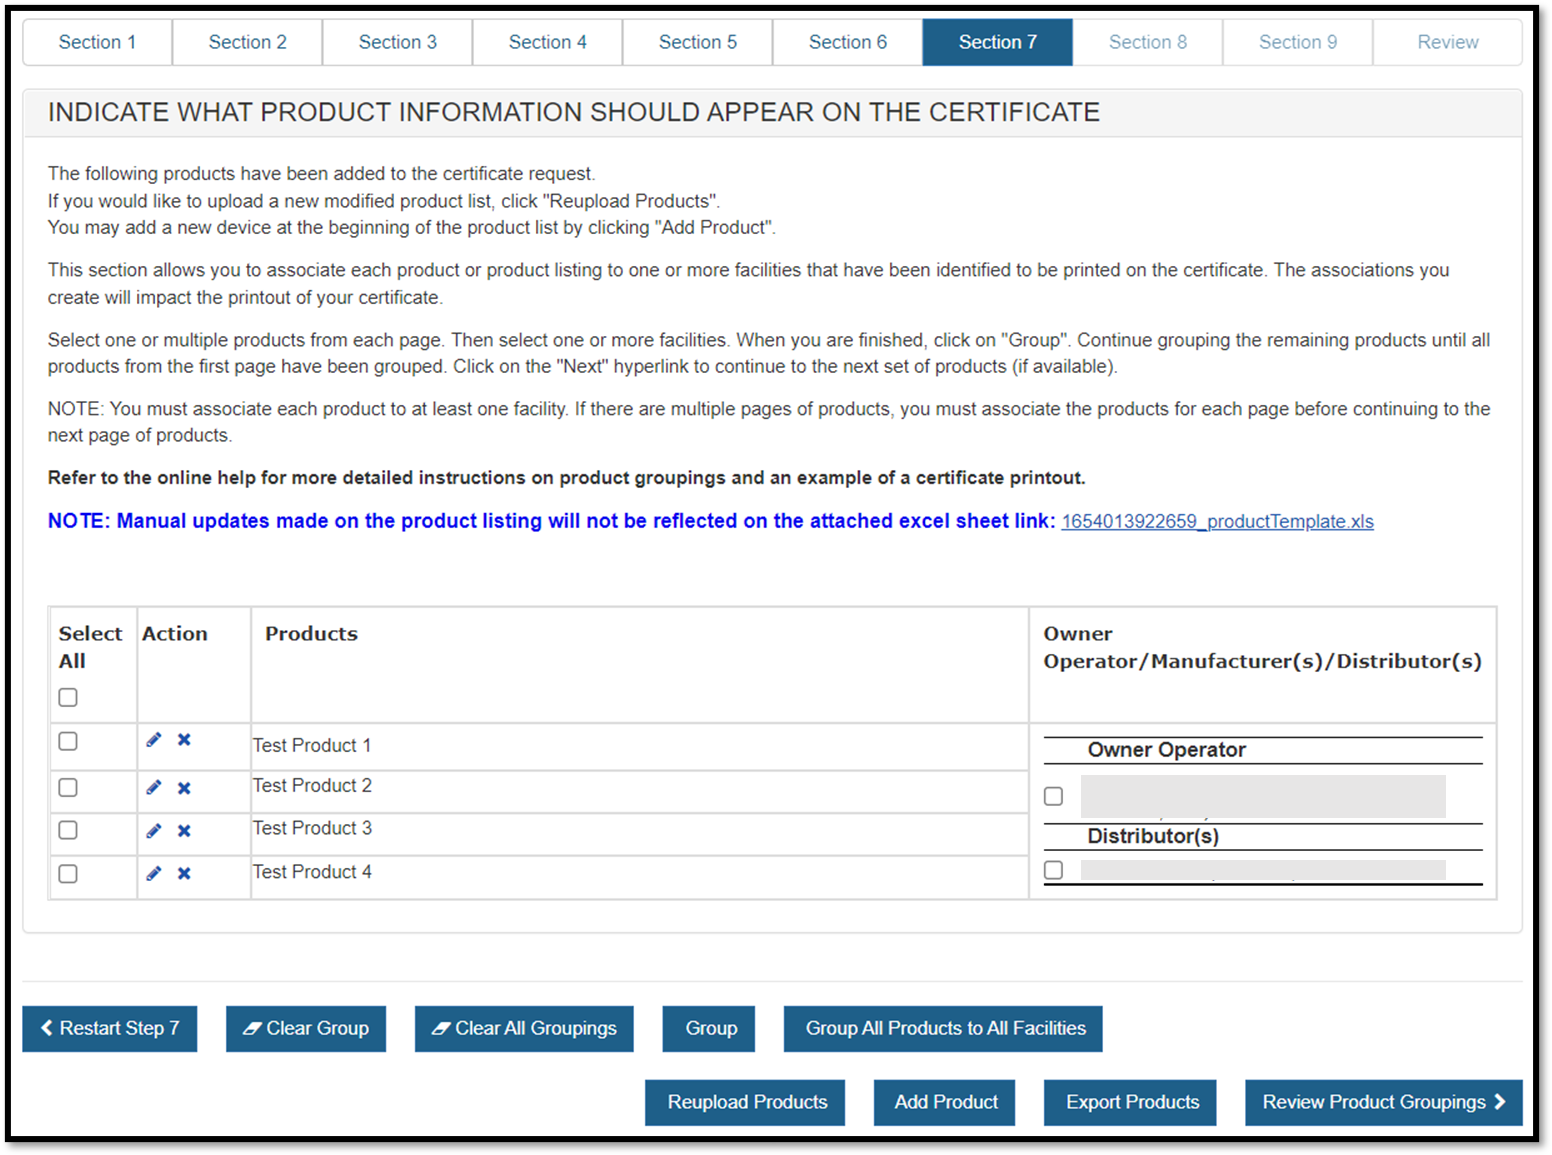Viewport: 1552px width, 1155px height.
Task: Switch to the Section 6 tab
Action: pos(847,42)
